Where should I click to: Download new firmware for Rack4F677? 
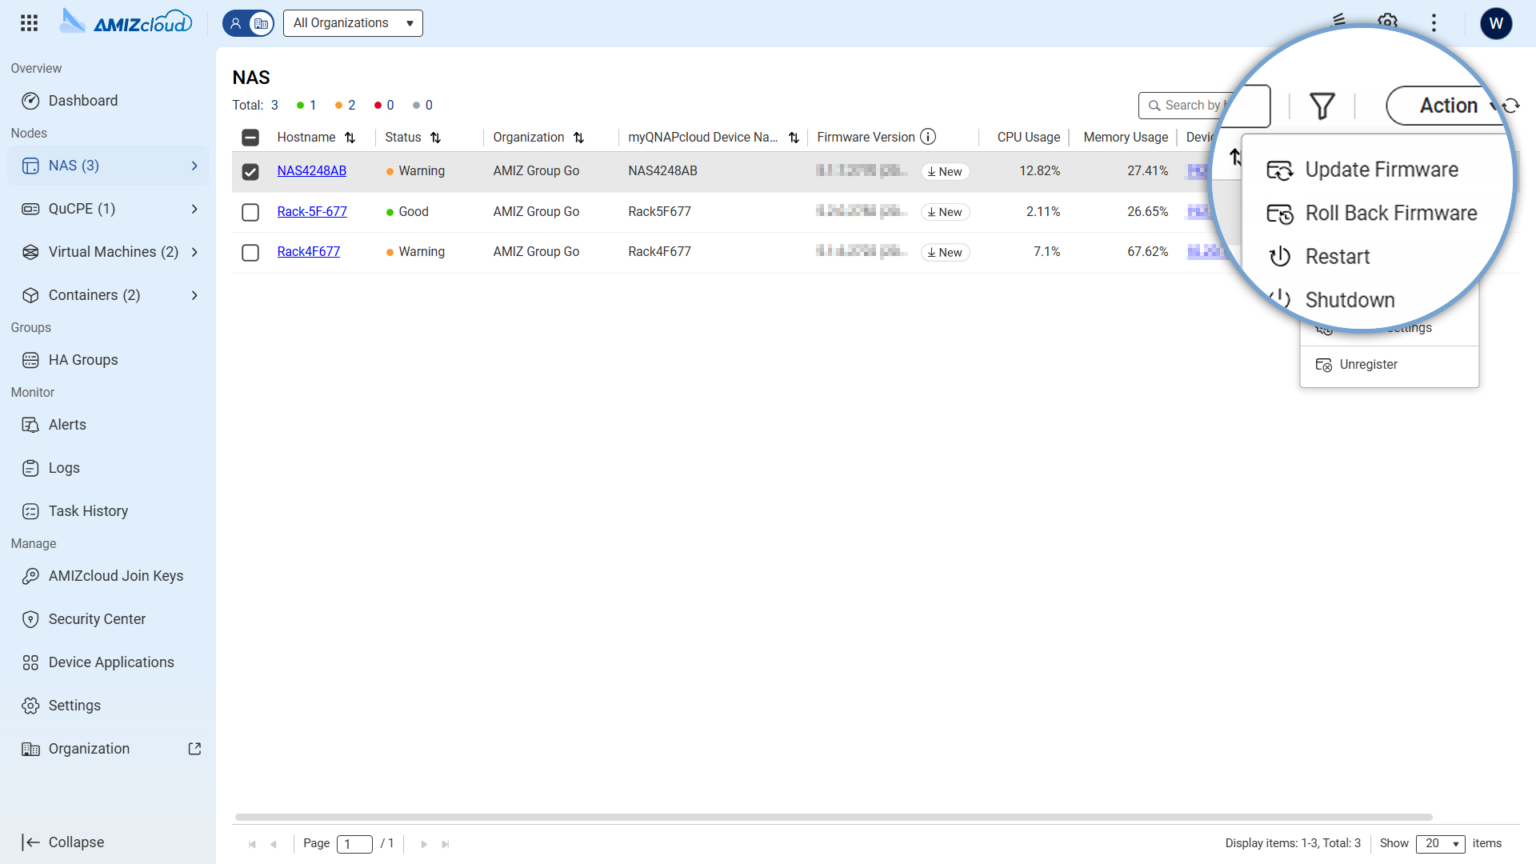[944, 252]
